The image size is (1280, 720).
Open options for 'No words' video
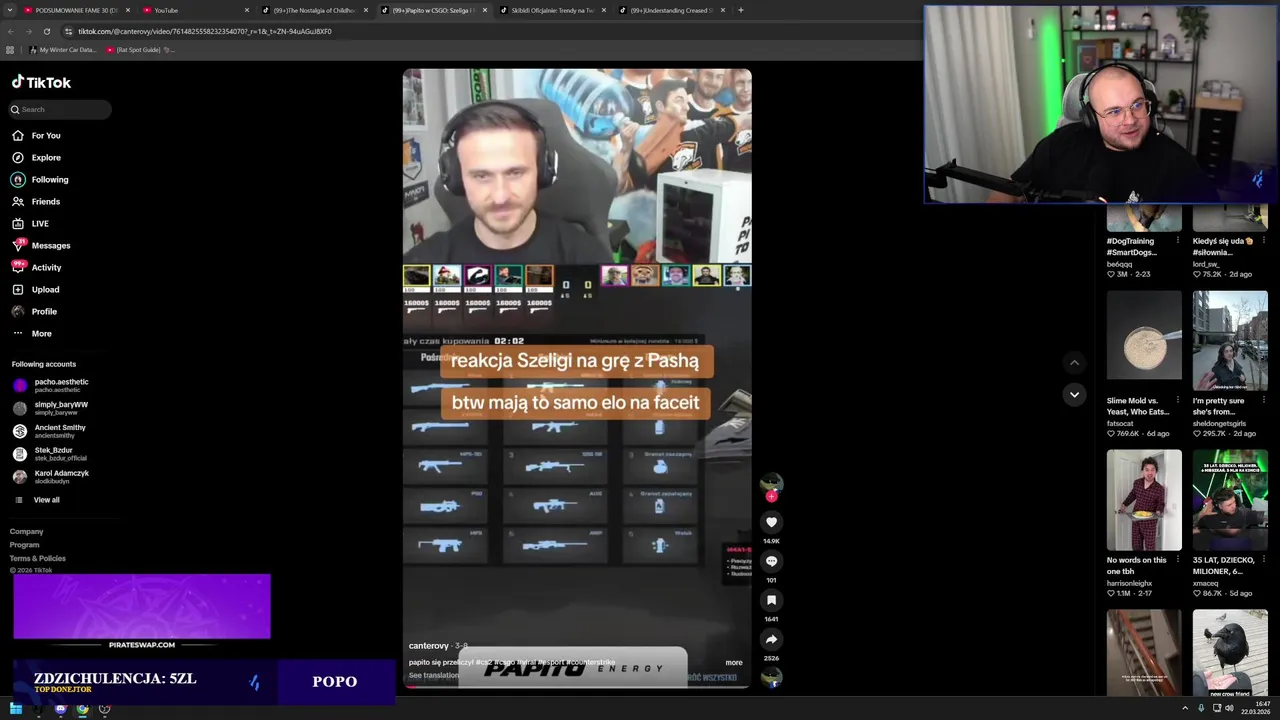coord(1178,560)
